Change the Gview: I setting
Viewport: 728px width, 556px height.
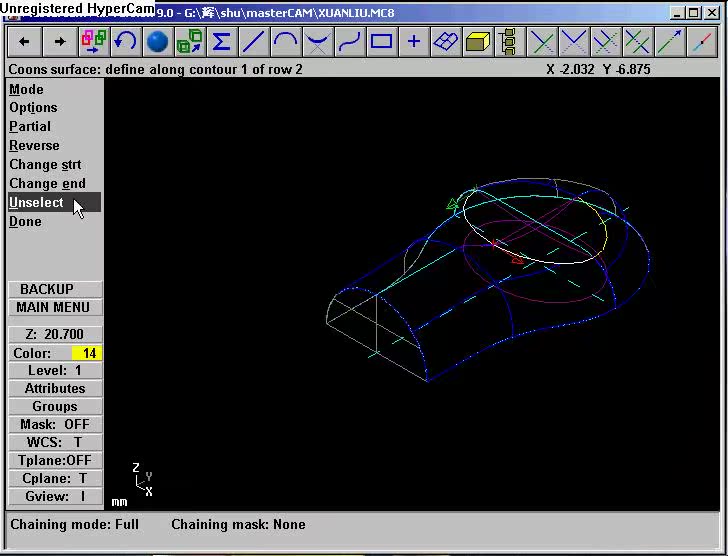[55, 496]
